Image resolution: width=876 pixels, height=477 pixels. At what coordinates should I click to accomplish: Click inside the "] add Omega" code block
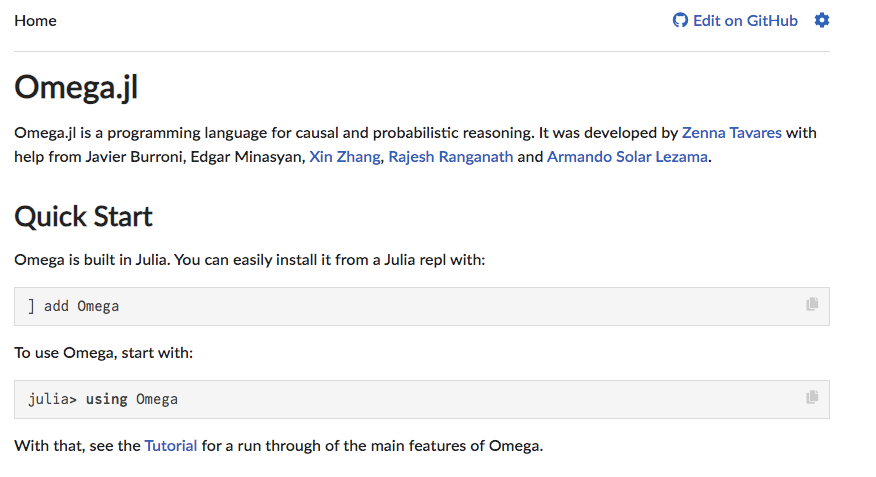click(x=422, y=307)
